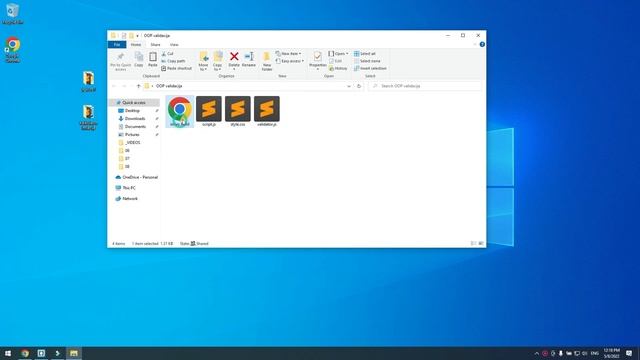Screen dimensions: 640x360
Task: Switch to the Share ribbon tab
Action: point(156,44)
